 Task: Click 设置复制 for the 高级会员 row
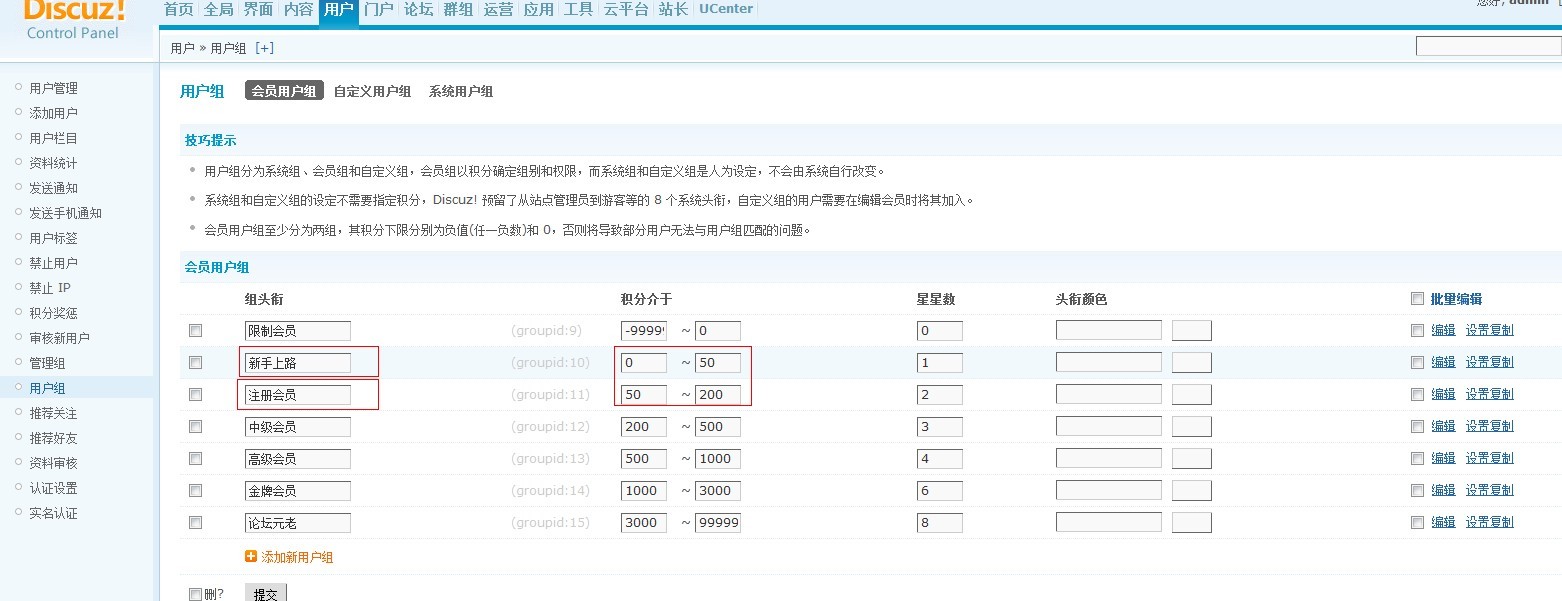click(1490, 458)
